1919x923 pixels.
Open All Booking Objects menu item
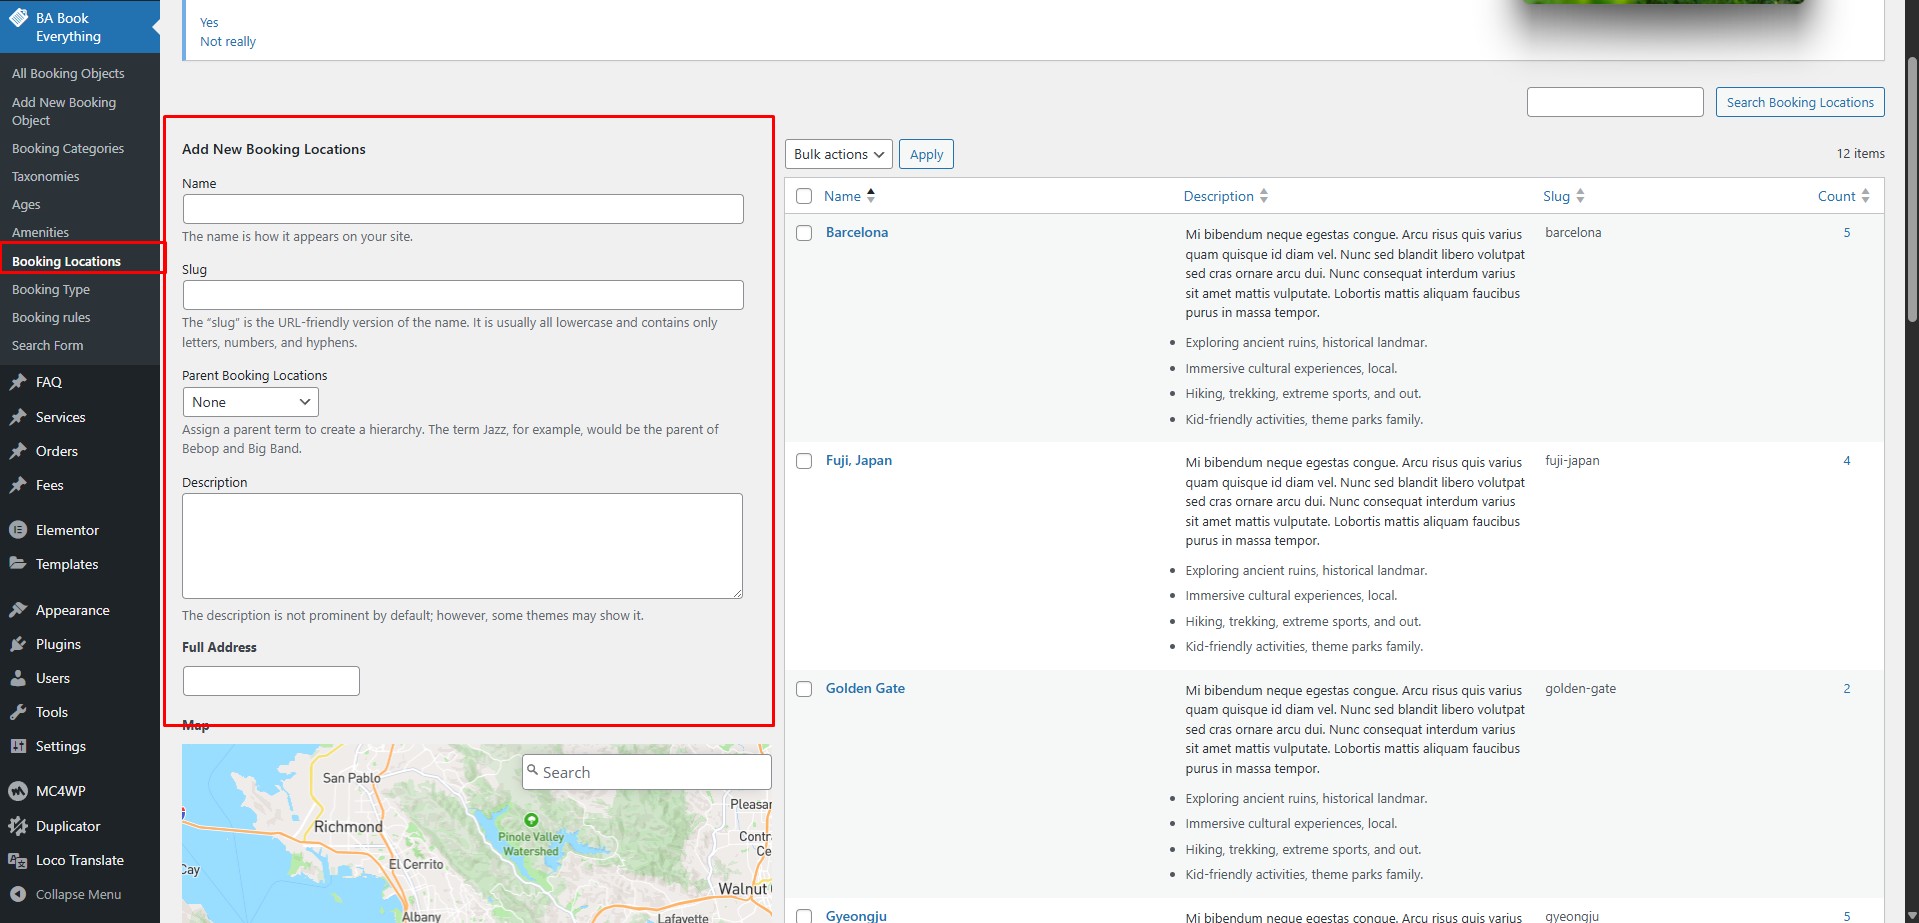(68, 73)
